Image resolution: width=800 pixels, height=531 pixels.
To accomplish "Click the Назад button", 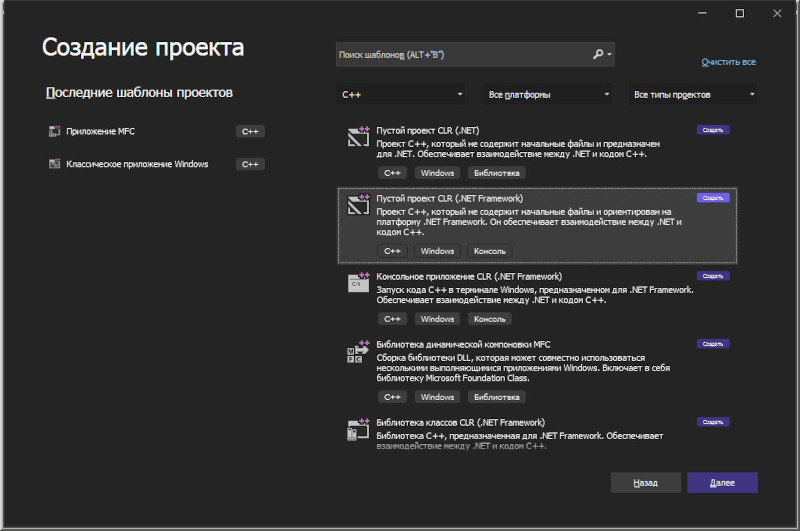I will (645, 483).
